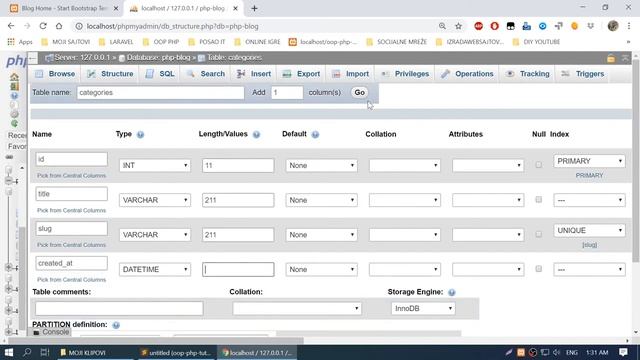The height and width of the screenshot is (360, 640).
Task: Open DATETIME type dropdown for created_at
Action: click(x=155, y=269)
